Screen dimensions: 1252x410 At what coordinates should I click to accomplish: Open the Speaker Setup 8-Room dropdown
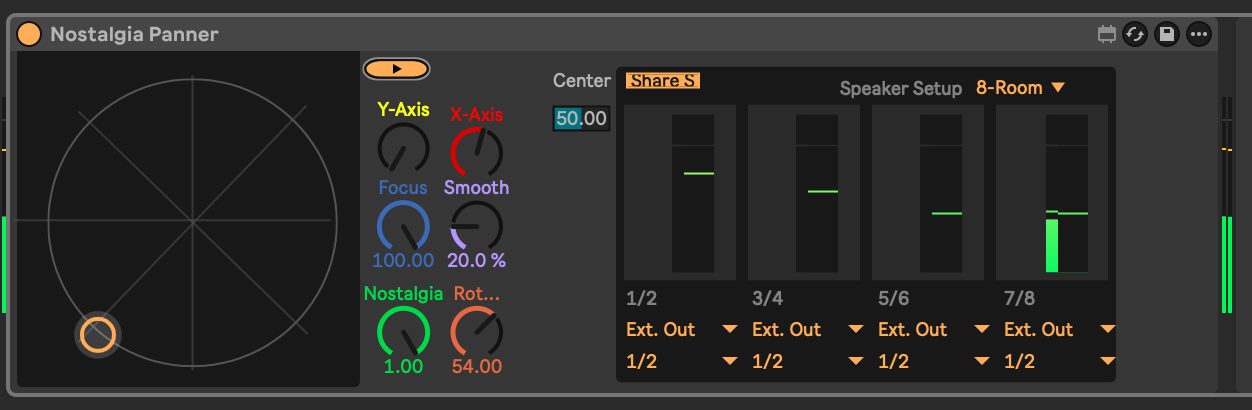point(1020,88)
